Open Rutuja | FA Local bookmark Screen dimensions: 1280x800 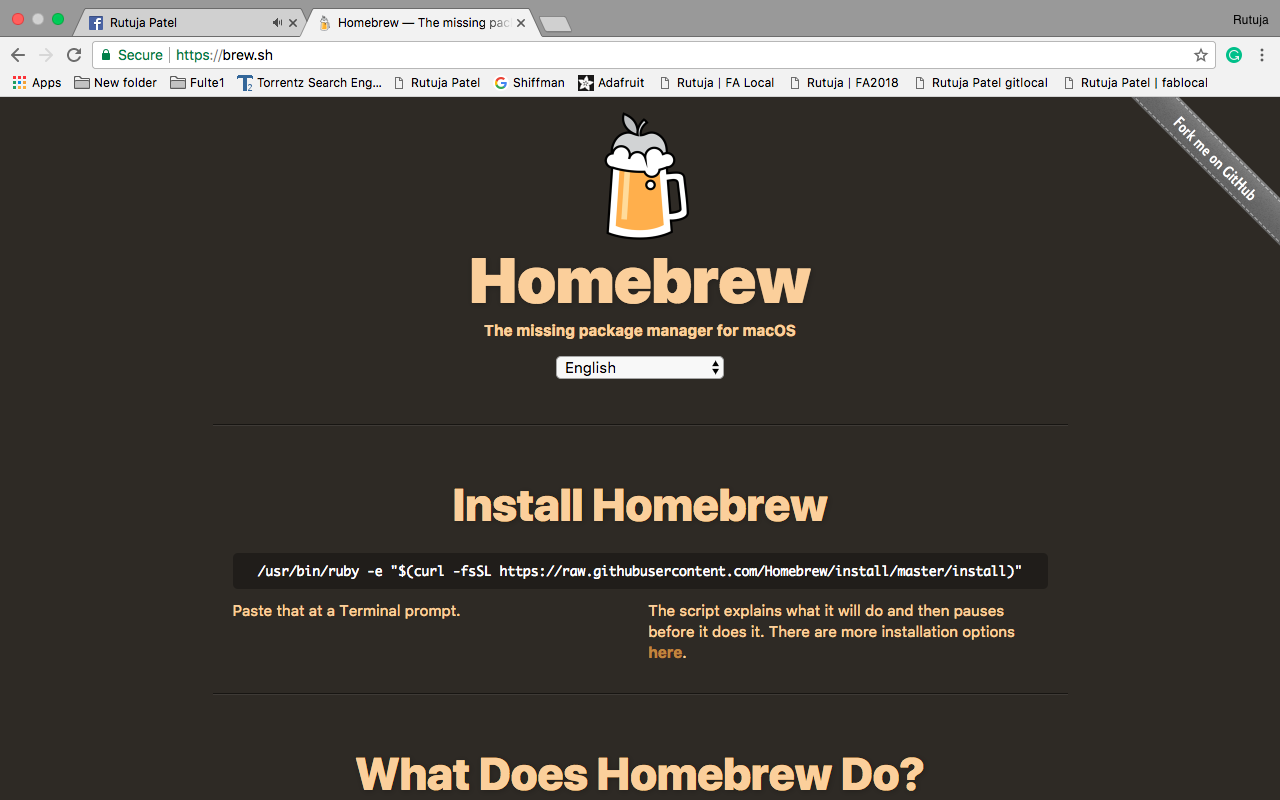717,83
